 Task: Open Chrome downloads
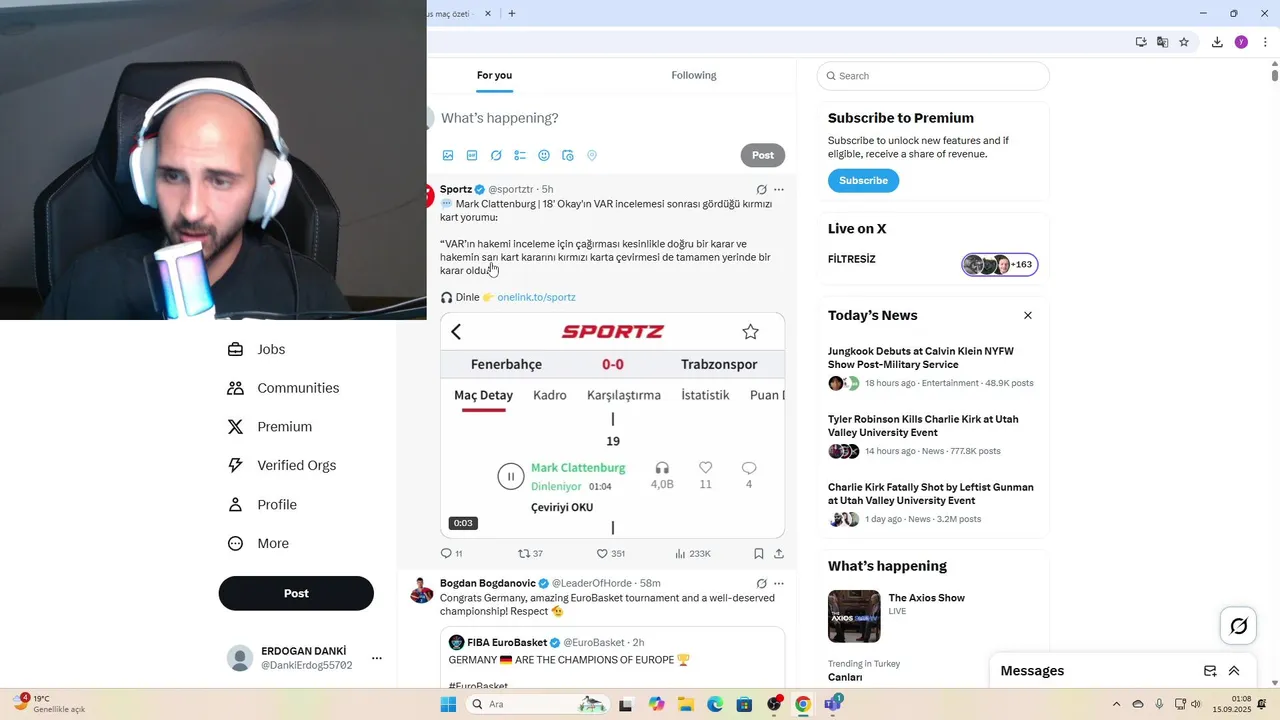pyautogui.click(x=1217, y=42)
